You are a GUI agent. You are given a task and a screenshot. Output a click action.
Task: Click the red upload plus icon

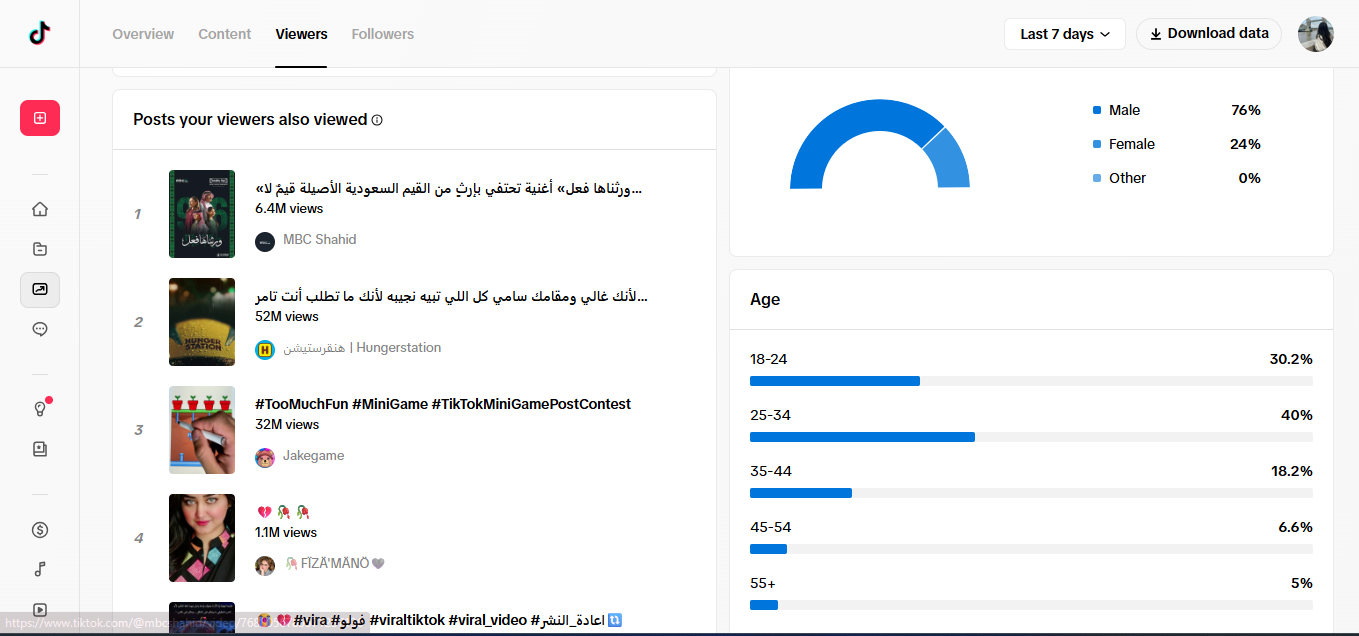click(40, 118)
